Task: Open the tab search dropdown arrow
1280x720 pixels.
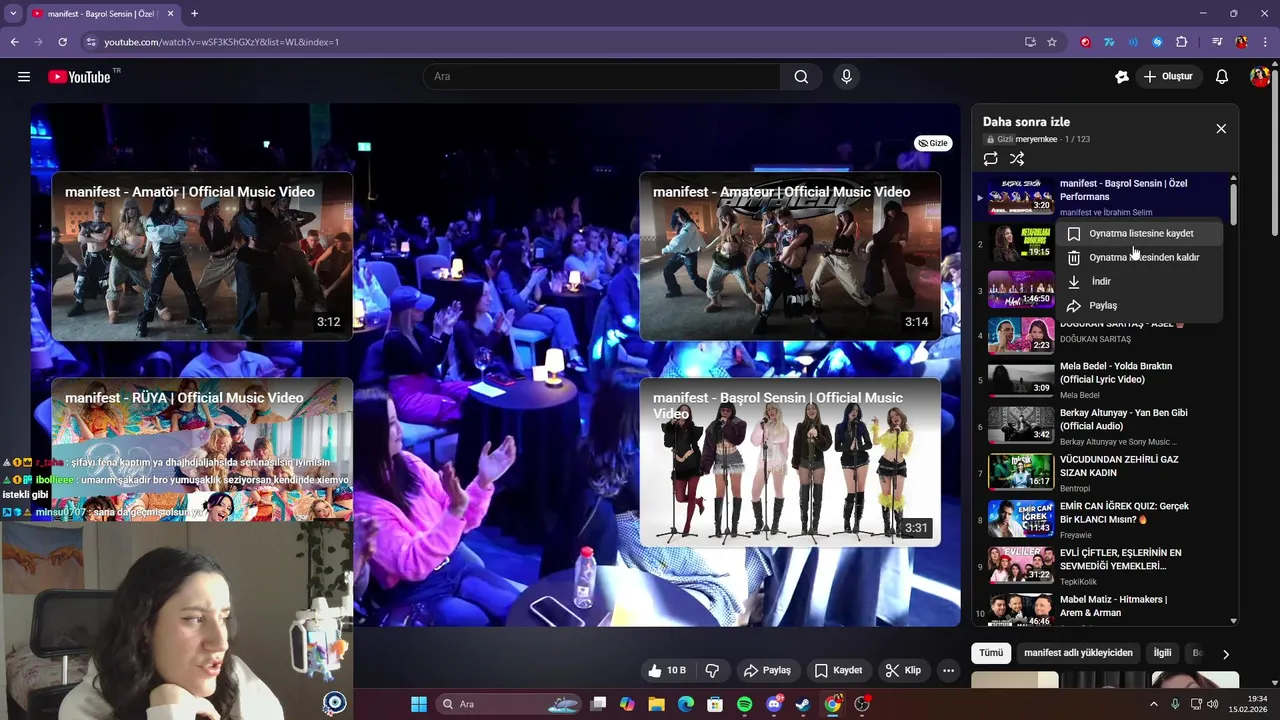Action: [13, 13]
